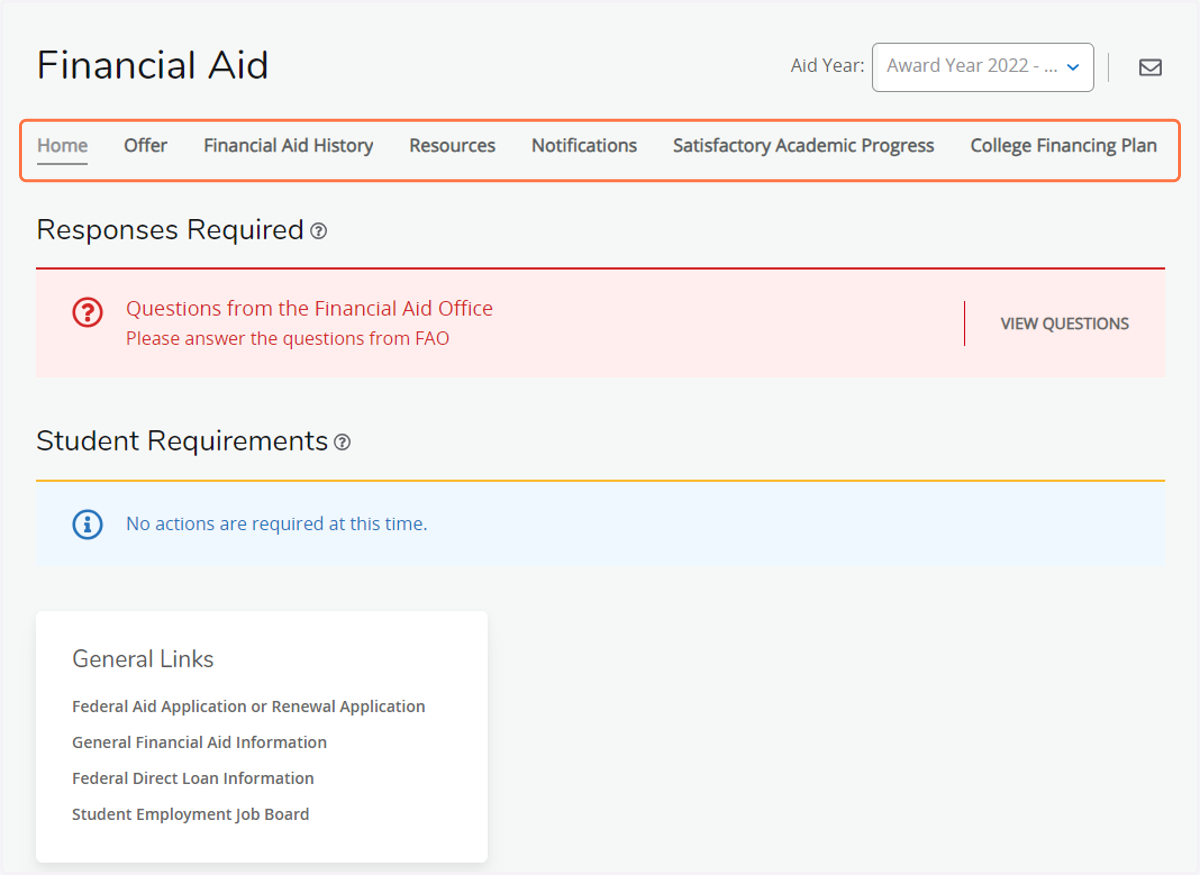The width and height of the screenshot is (1200, 875).
Task: Click the 'Student Requirements' heading text
Action: point(182,442)
